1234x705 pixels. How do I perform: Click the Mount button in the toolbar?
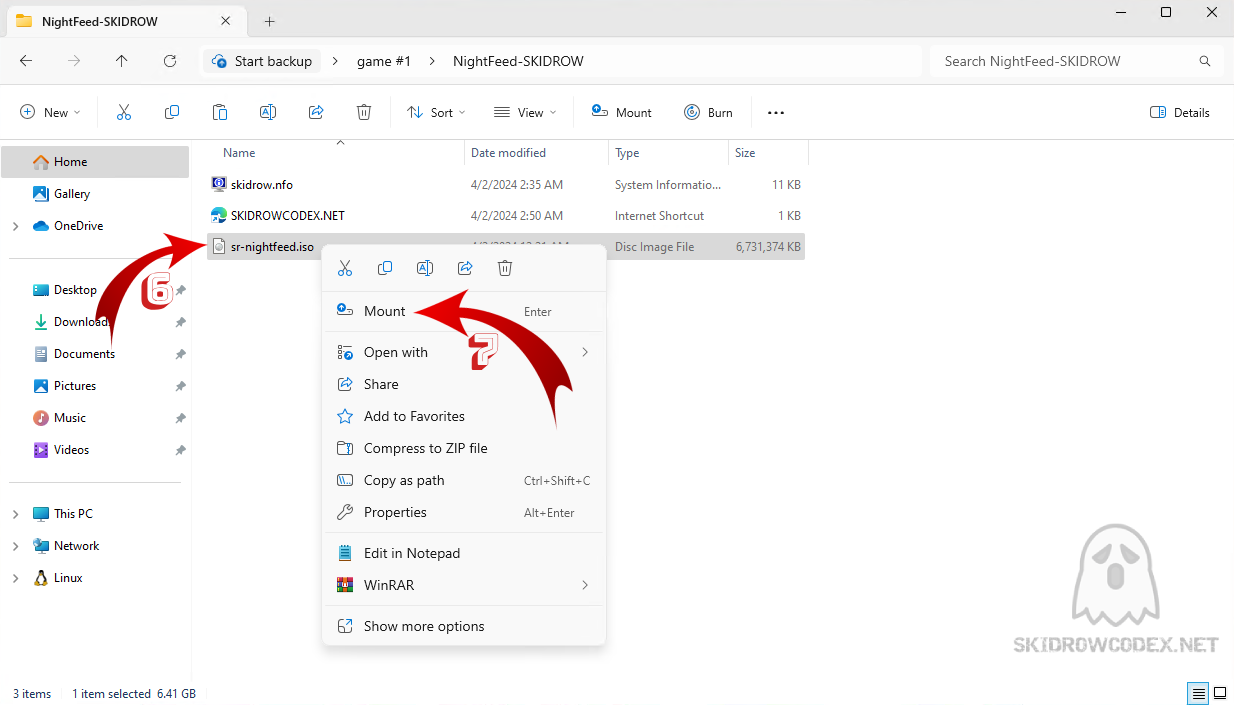pos(621,113)
